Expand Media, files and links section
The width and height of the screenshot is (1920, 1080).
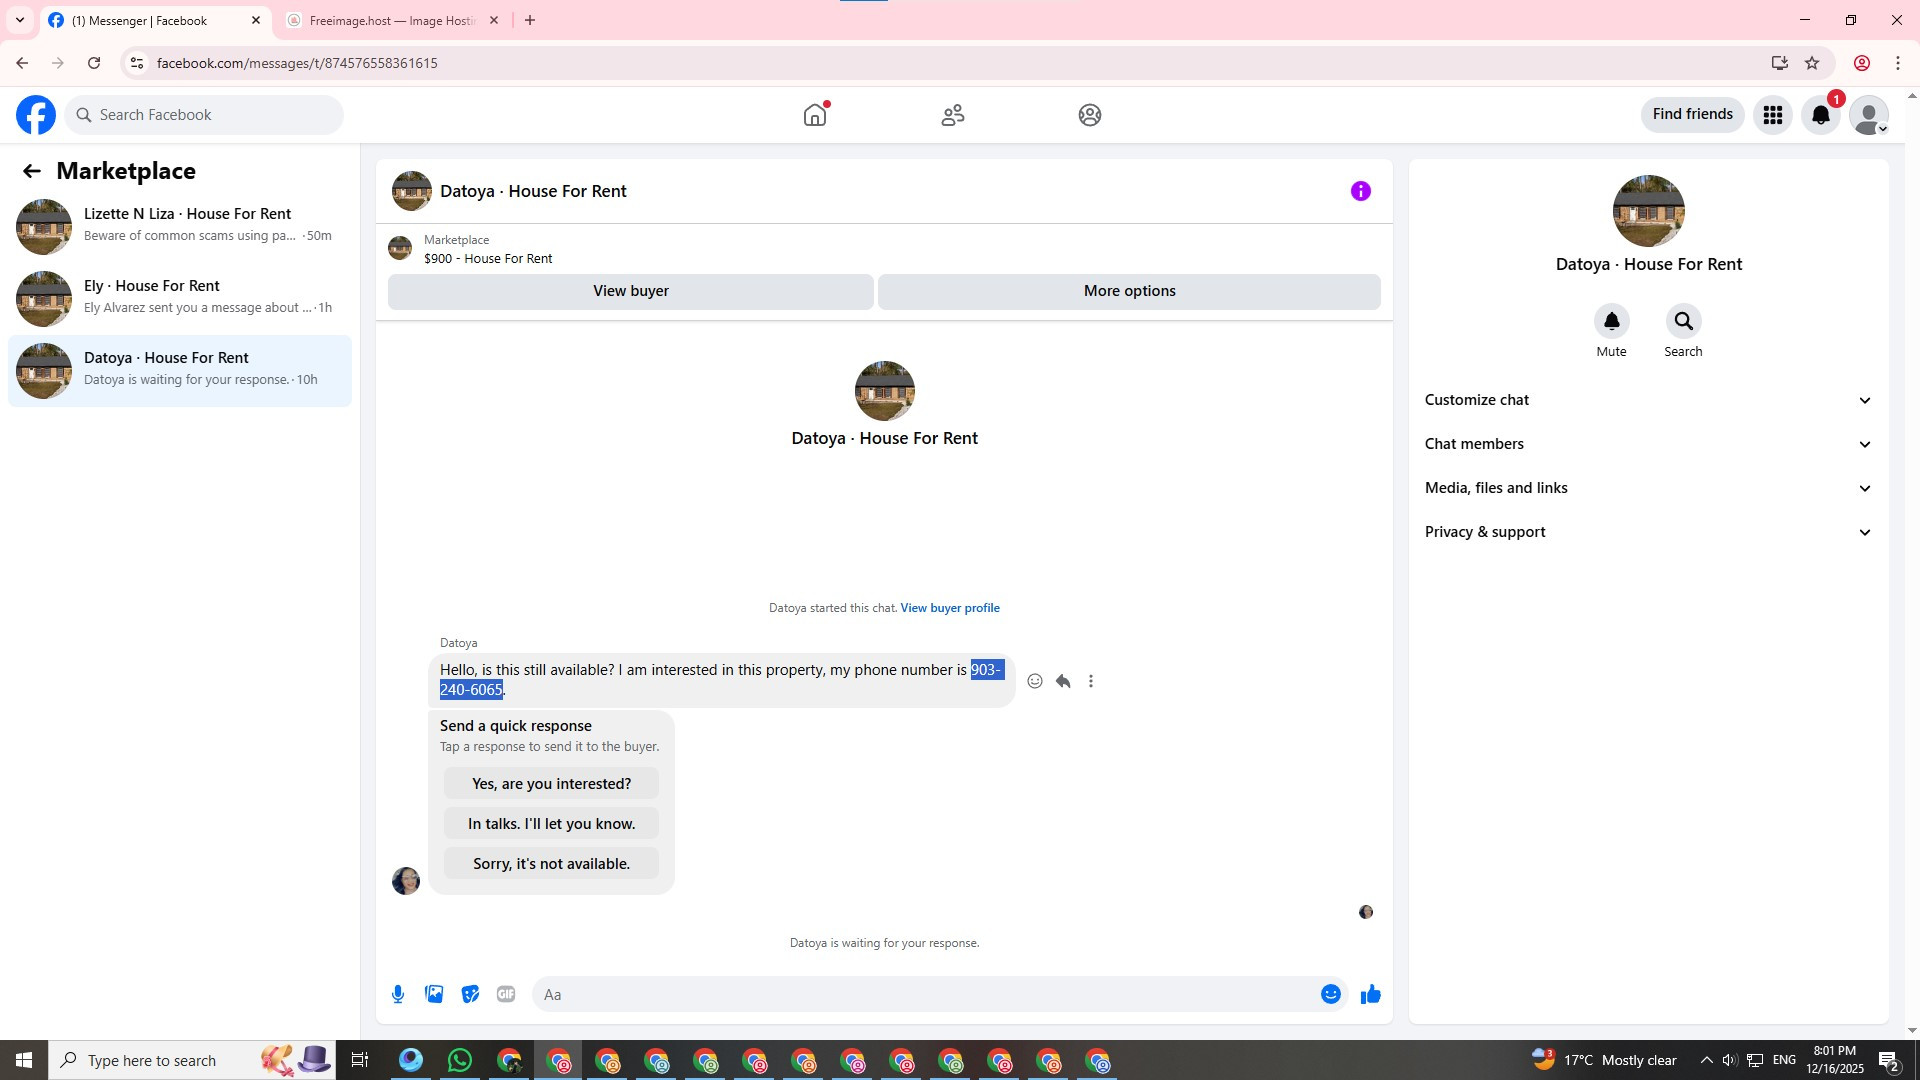1649,488
